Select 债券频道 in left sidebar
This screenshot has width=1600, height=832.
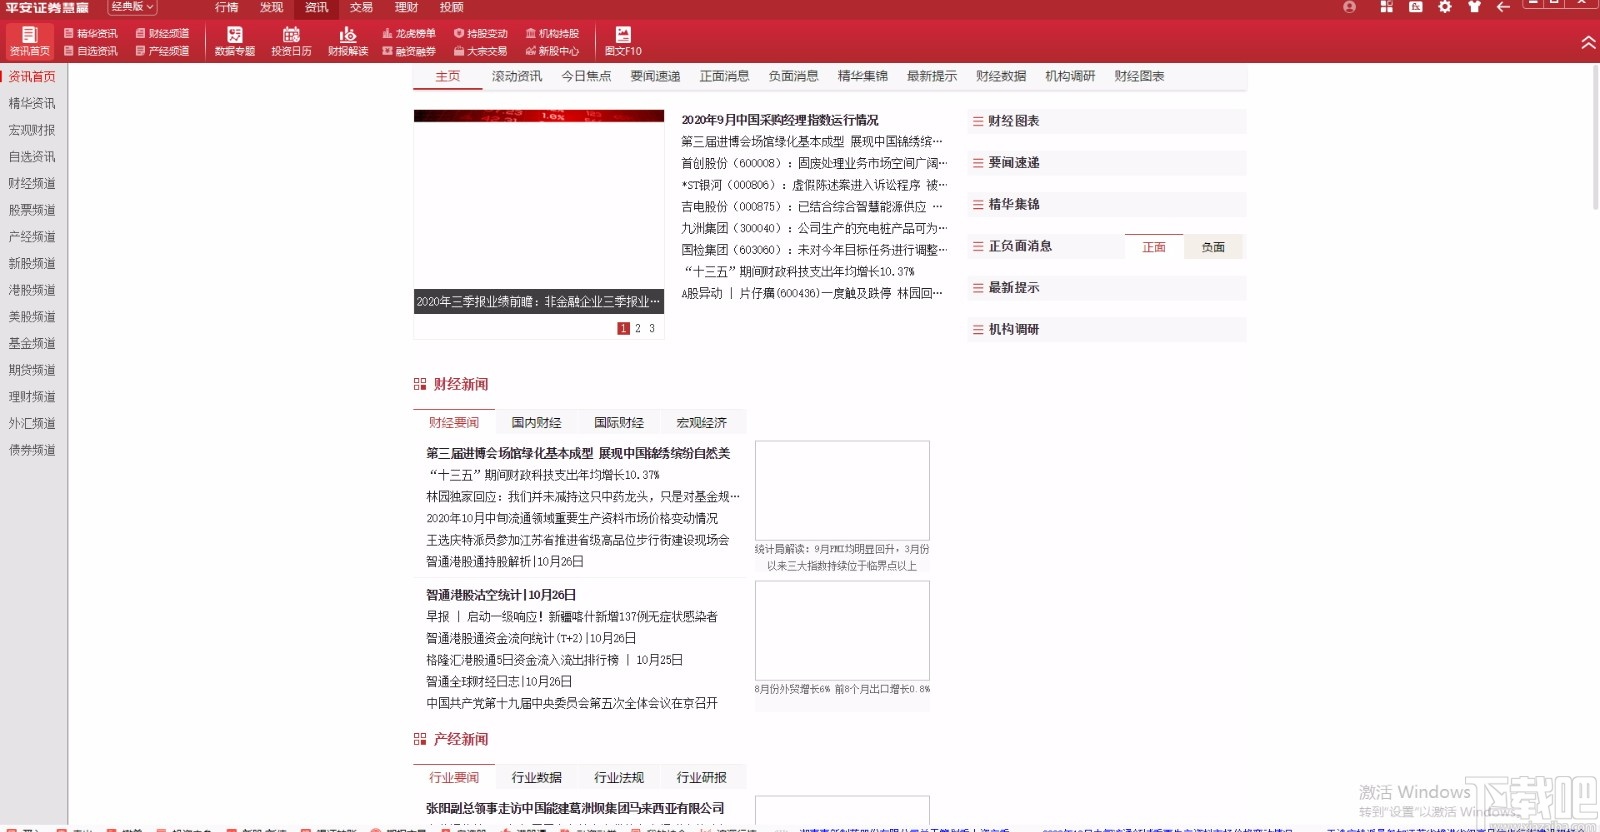32,450
